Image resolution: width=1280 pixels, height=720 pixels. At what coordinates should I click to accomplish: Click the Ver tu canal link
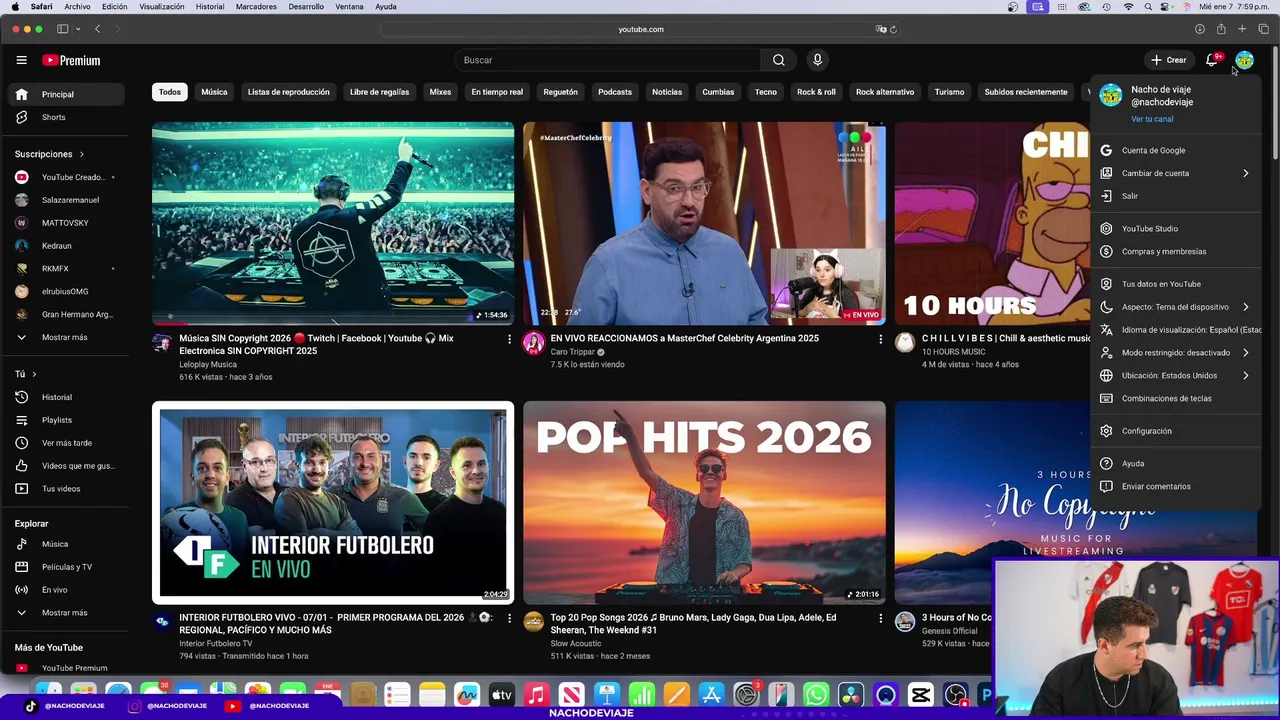point(1152,119)
